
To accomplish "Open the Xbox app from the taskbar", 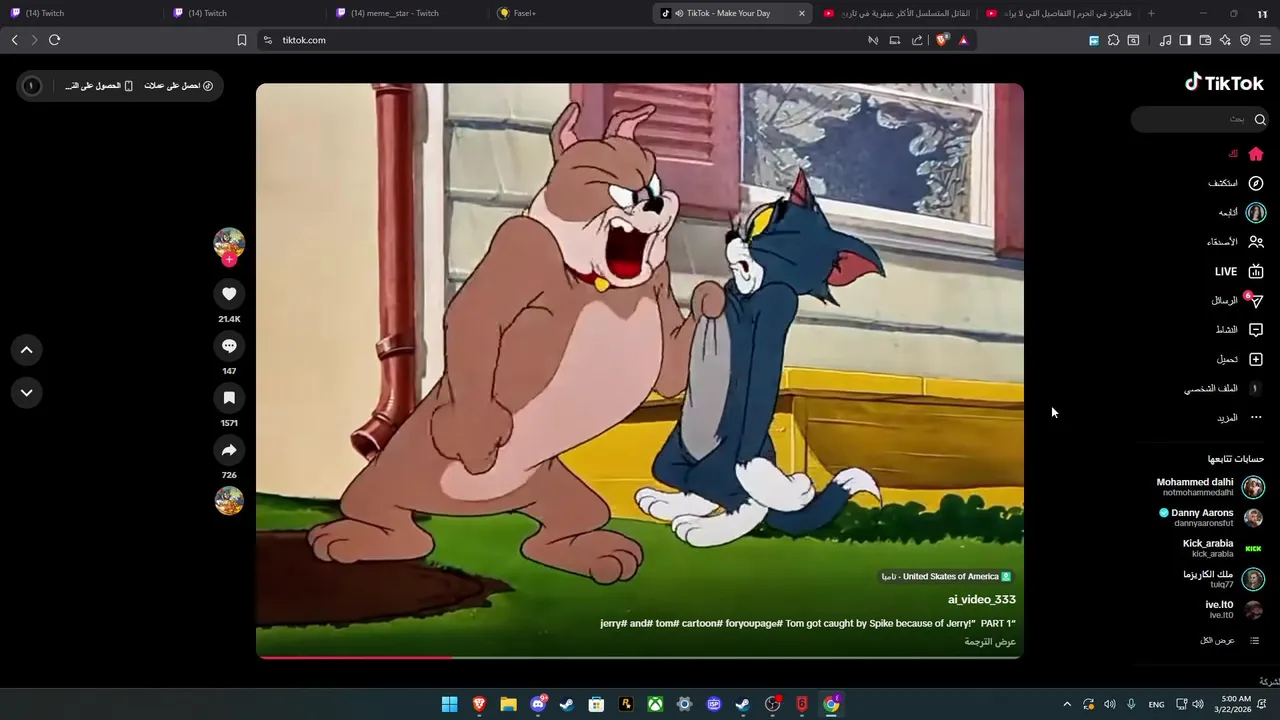I will coord(655,704).
